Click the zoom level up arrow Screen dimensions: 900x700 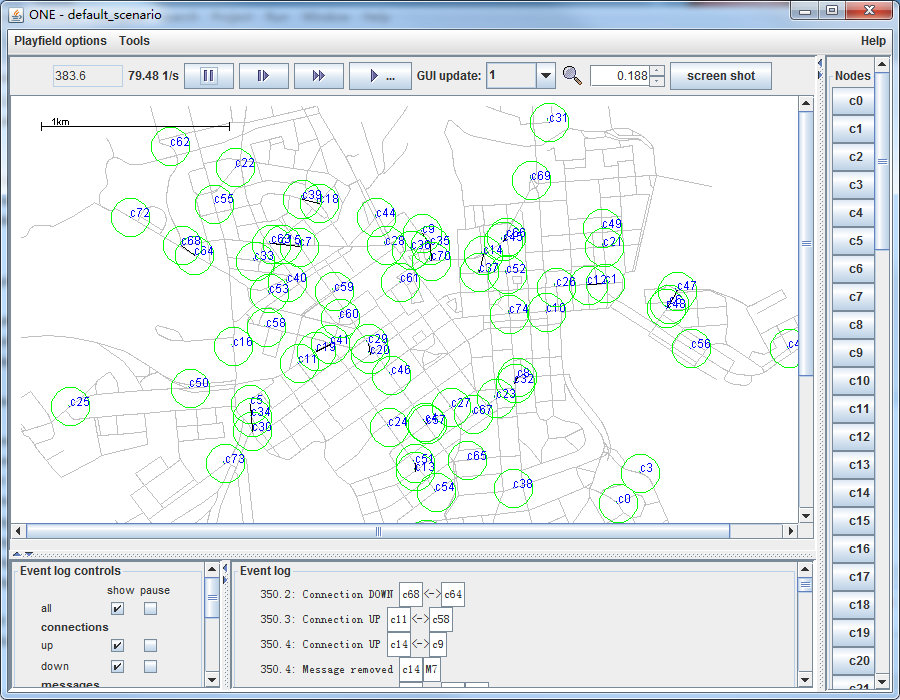click(656, 71)
